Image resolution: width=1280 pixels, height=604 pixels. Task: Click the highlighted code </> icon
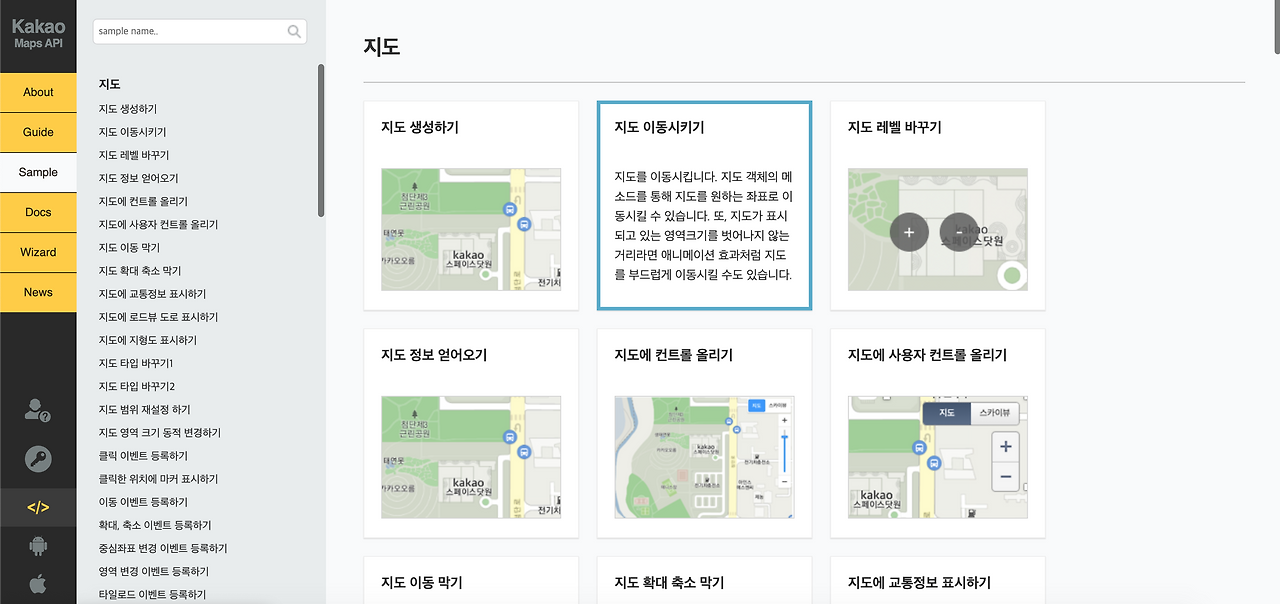[x=38, y=507]
